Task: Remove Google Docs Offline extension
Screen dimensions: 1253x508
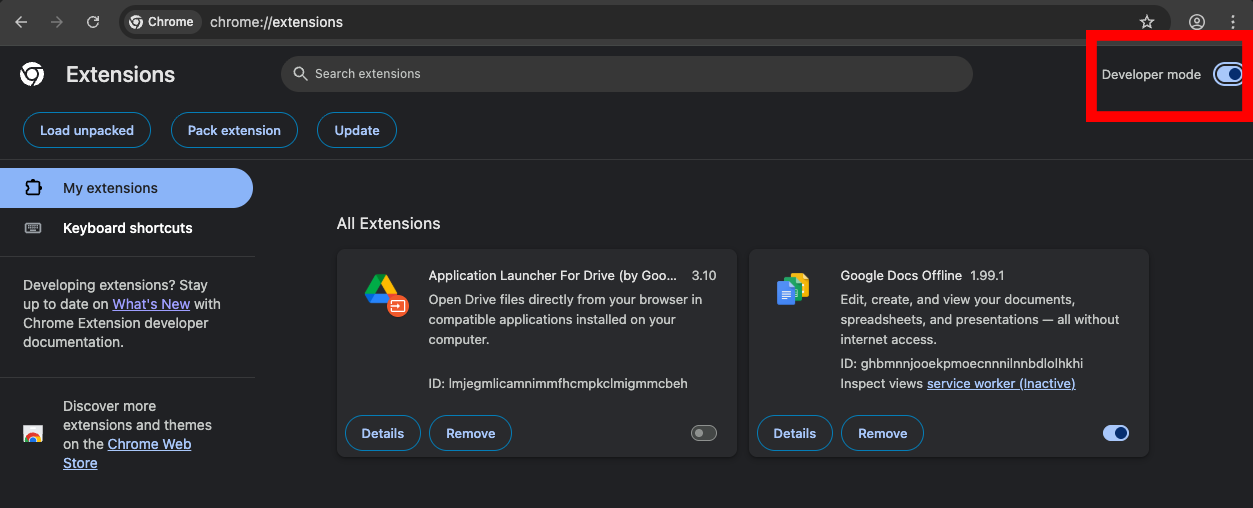Action: 883,433
